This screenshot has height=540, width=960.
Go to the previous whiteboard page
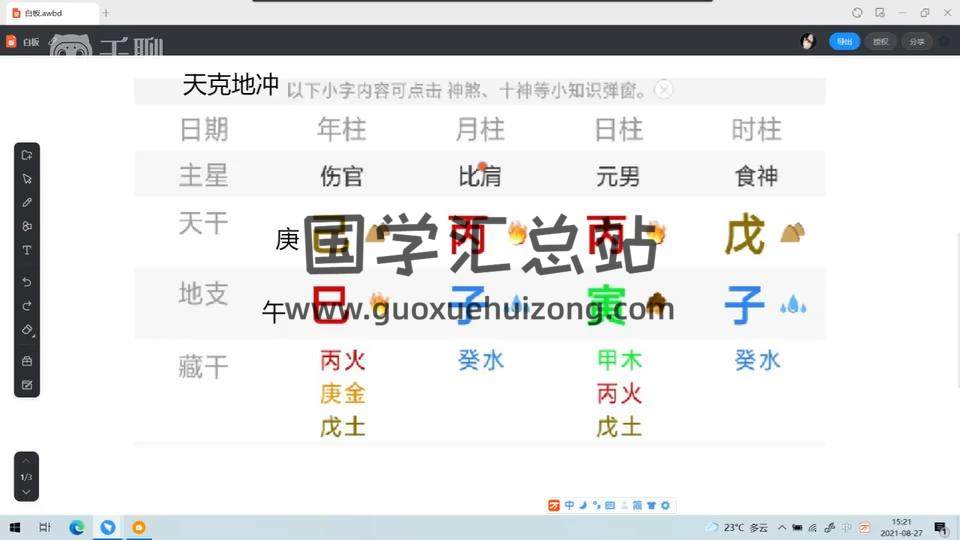point(27,463)
